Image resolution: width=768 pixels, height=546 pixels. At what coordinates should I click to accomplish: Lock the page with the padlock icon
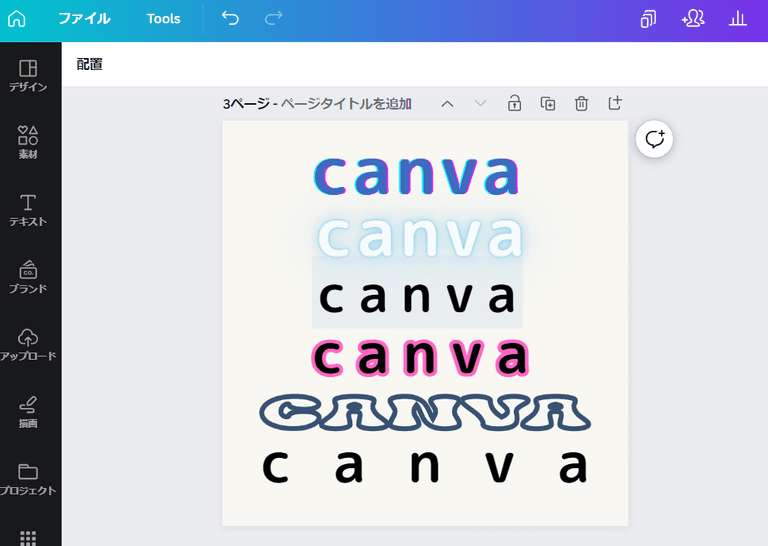(514, 103)
